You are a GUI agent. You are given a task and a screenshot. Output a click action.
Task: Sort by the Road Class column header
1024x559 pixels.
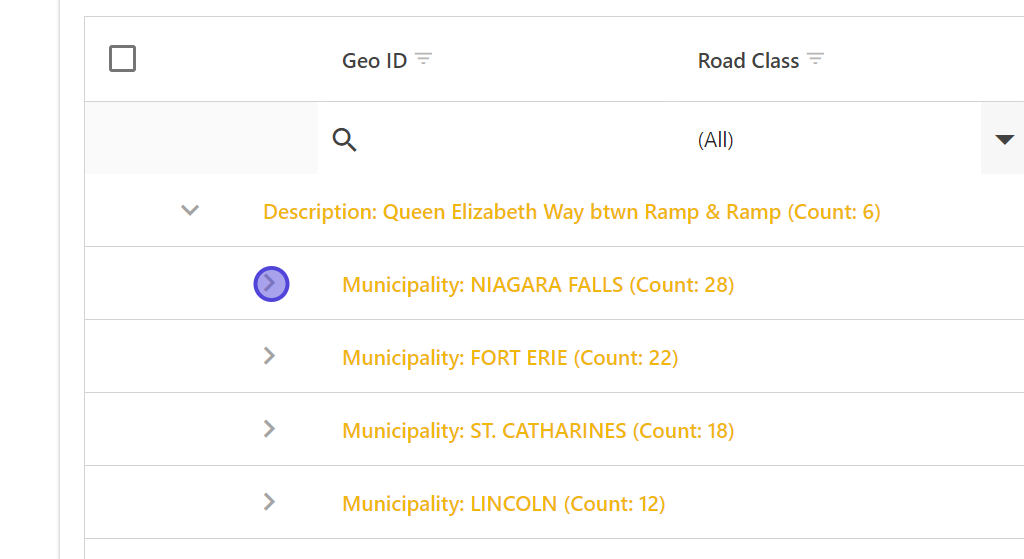click(x=748, y=61)
